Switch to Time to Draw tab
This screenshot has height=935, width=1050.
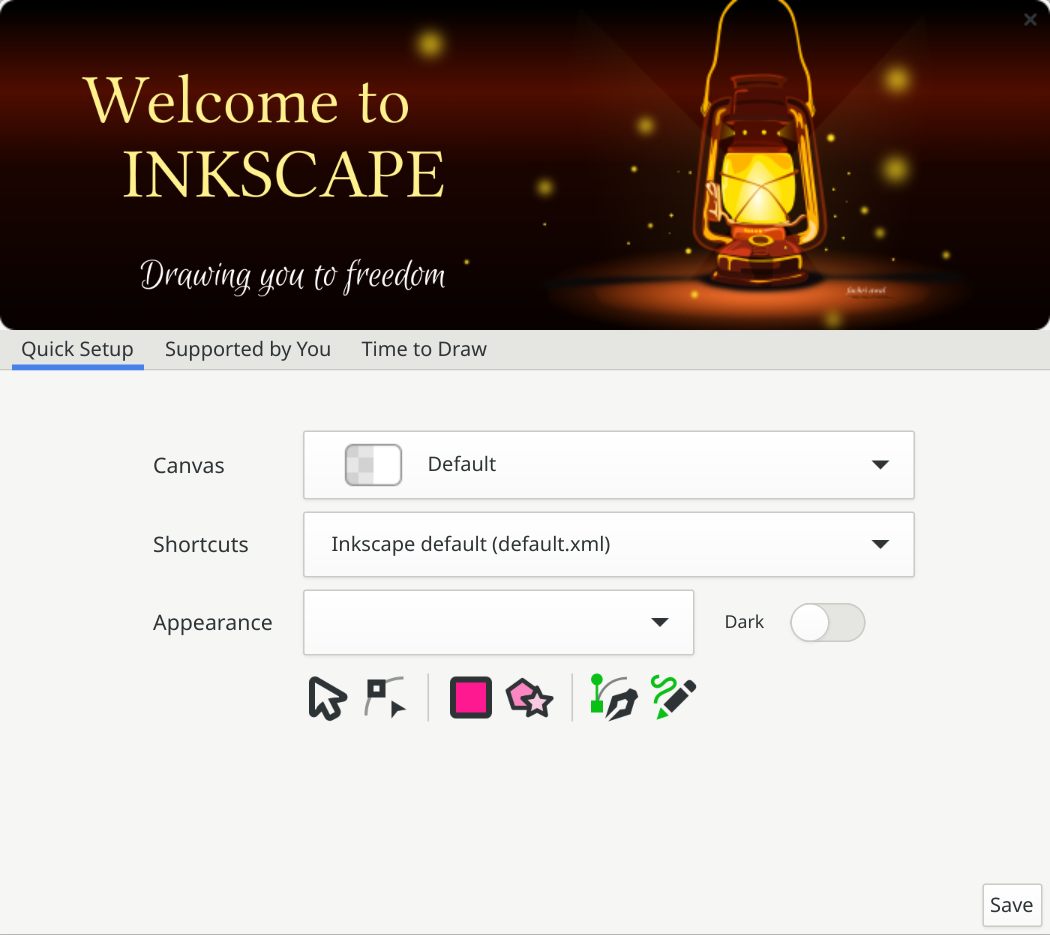424,350
